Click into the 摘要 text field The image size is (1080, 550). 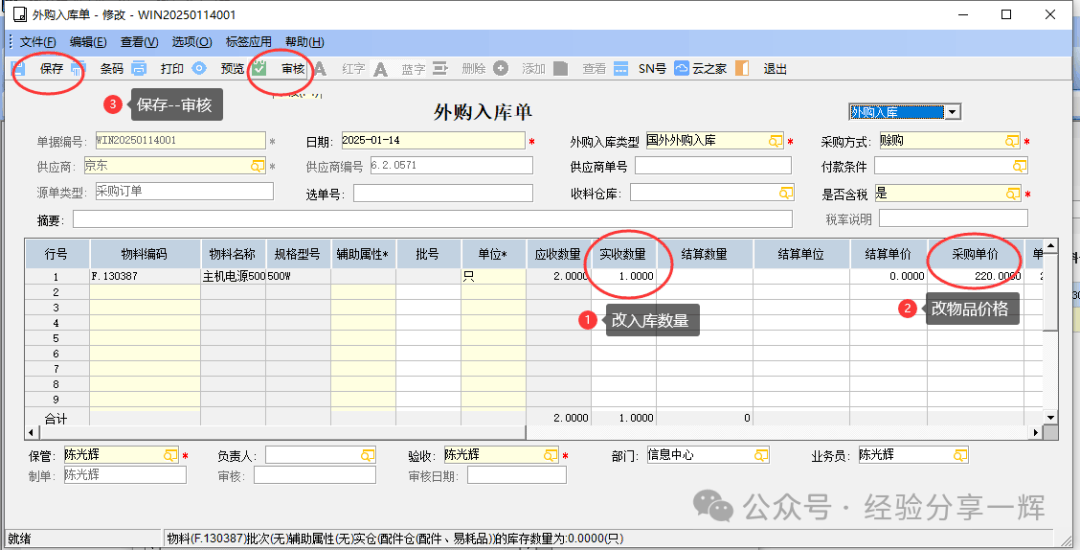pos(432,219)
